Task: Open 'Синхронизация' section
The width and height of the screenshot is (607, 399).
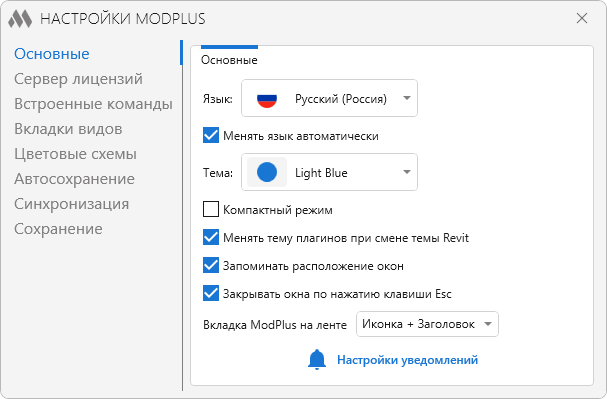Action: coord(71,204)
